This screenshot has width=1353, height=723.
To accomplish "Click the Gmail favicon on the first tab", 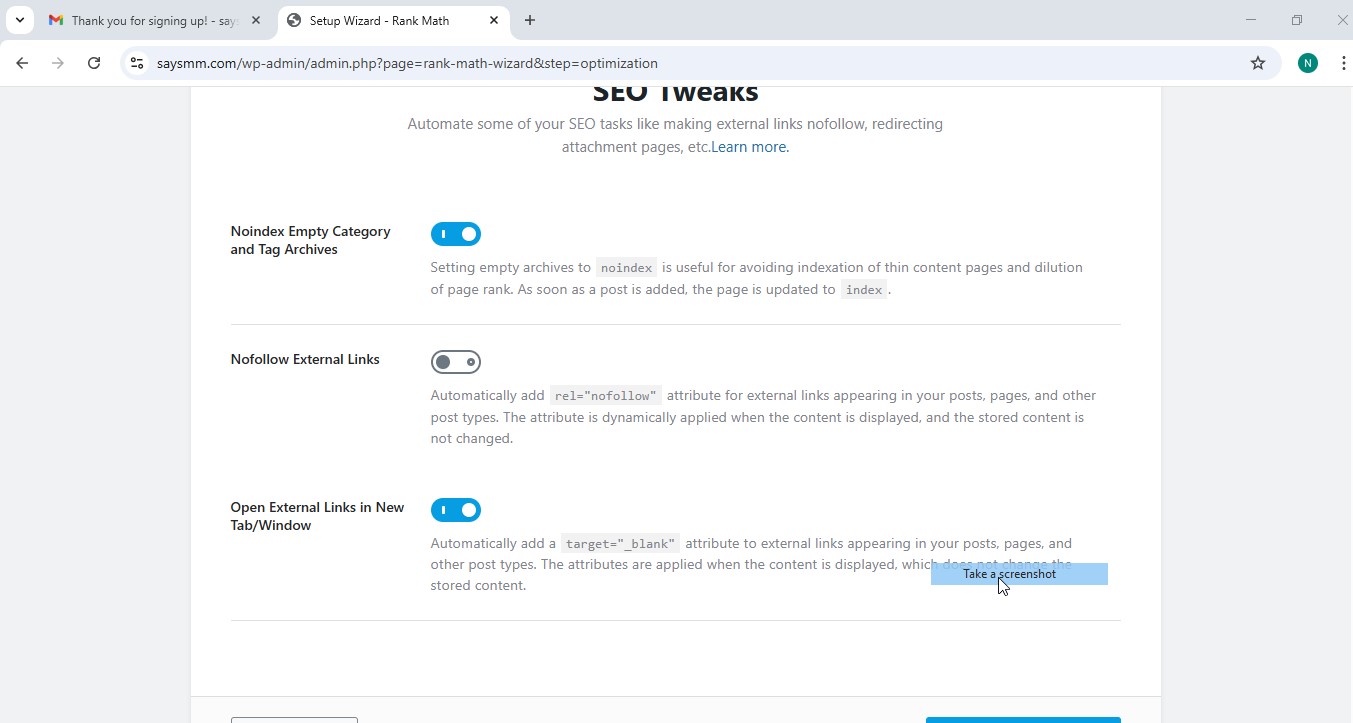I will (x=57, y=20).
